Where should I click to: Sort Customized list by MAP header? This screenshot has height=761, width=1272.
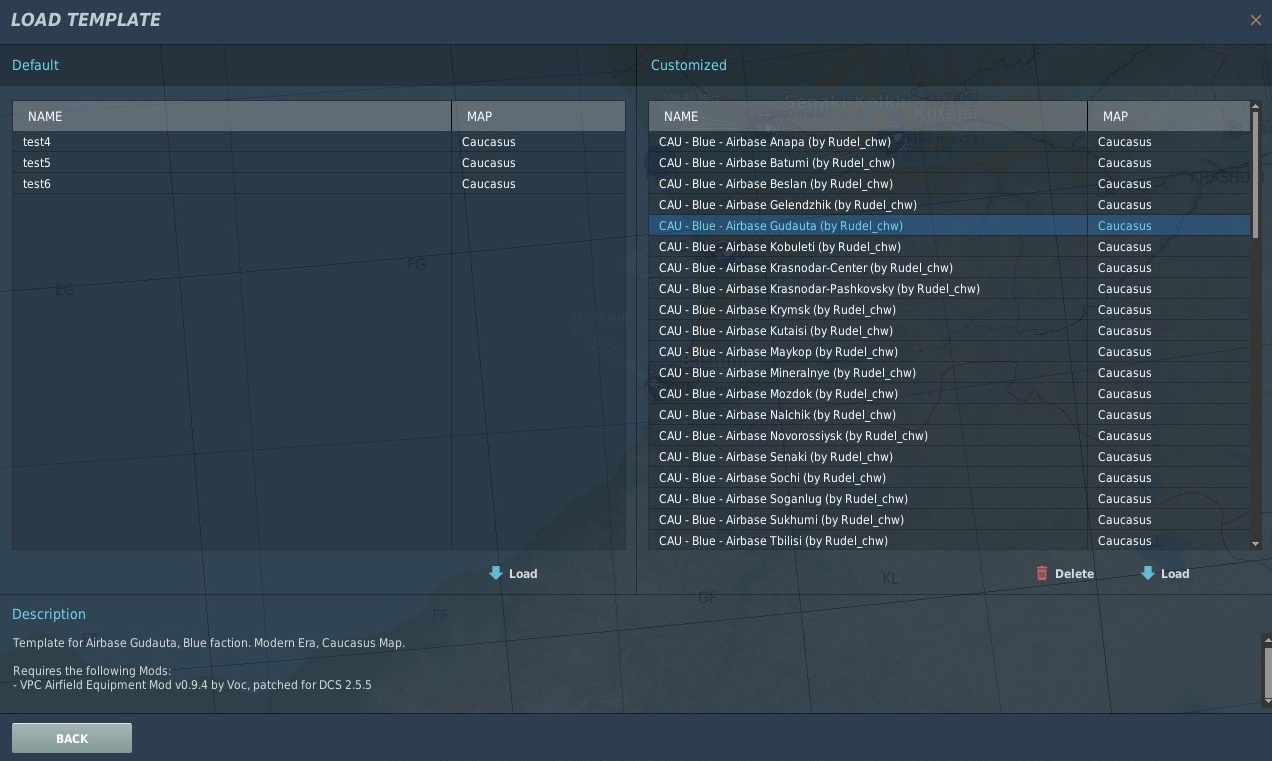pyautogui.click(x=1167, y=116)
